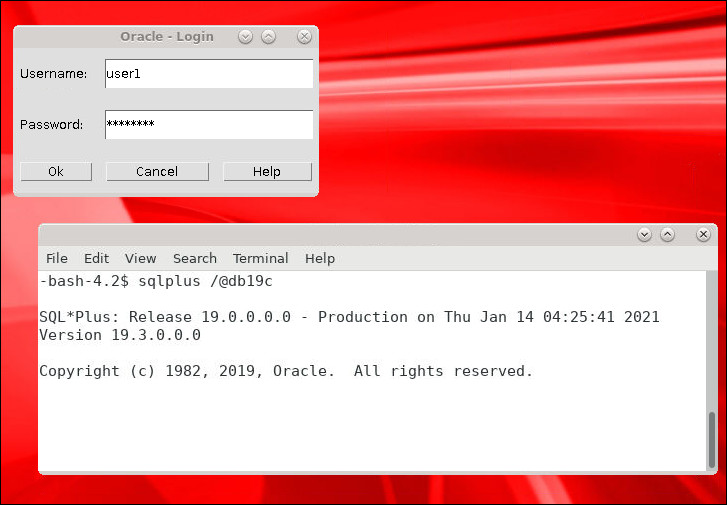727x505 pixels.
Task: Cancel the Oracle Login dialog
Action: pyautogui.click(x=157, y=172)
